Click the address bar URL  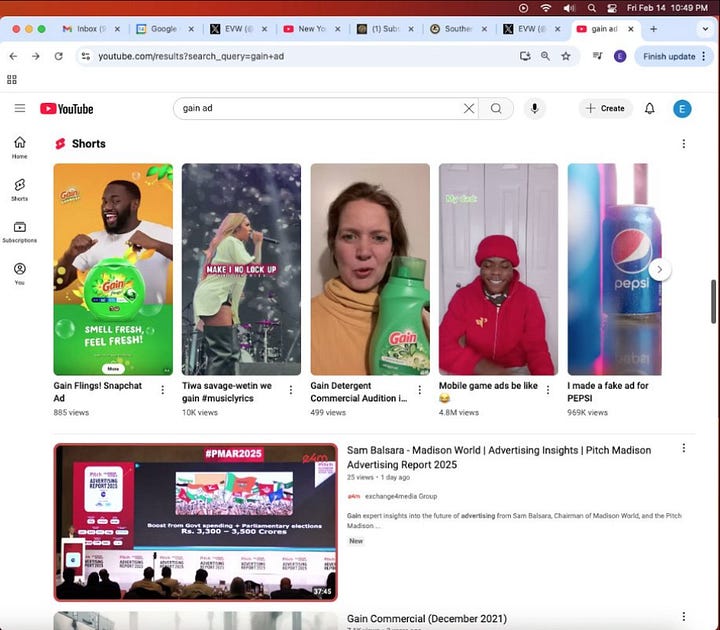pyautogui.click(x=191, y=56)
